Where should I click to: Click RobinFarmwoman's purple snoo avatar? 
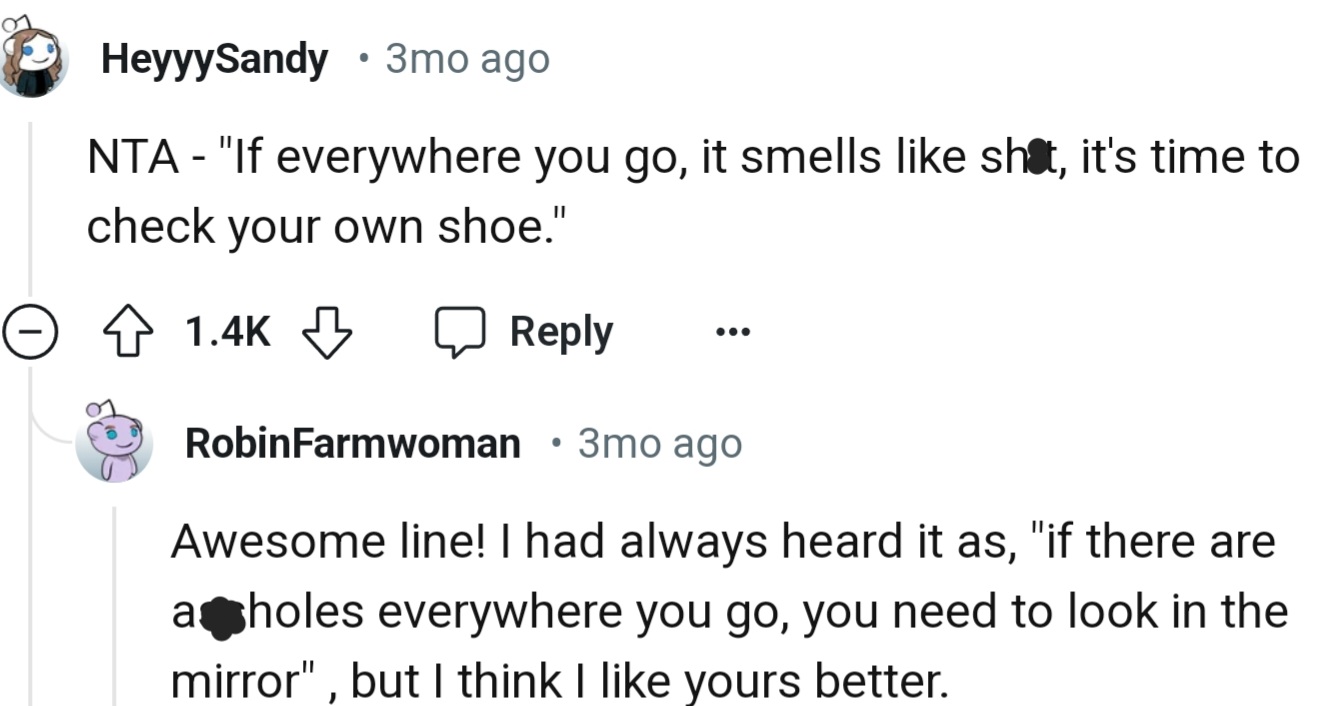(x=114, y=442)
